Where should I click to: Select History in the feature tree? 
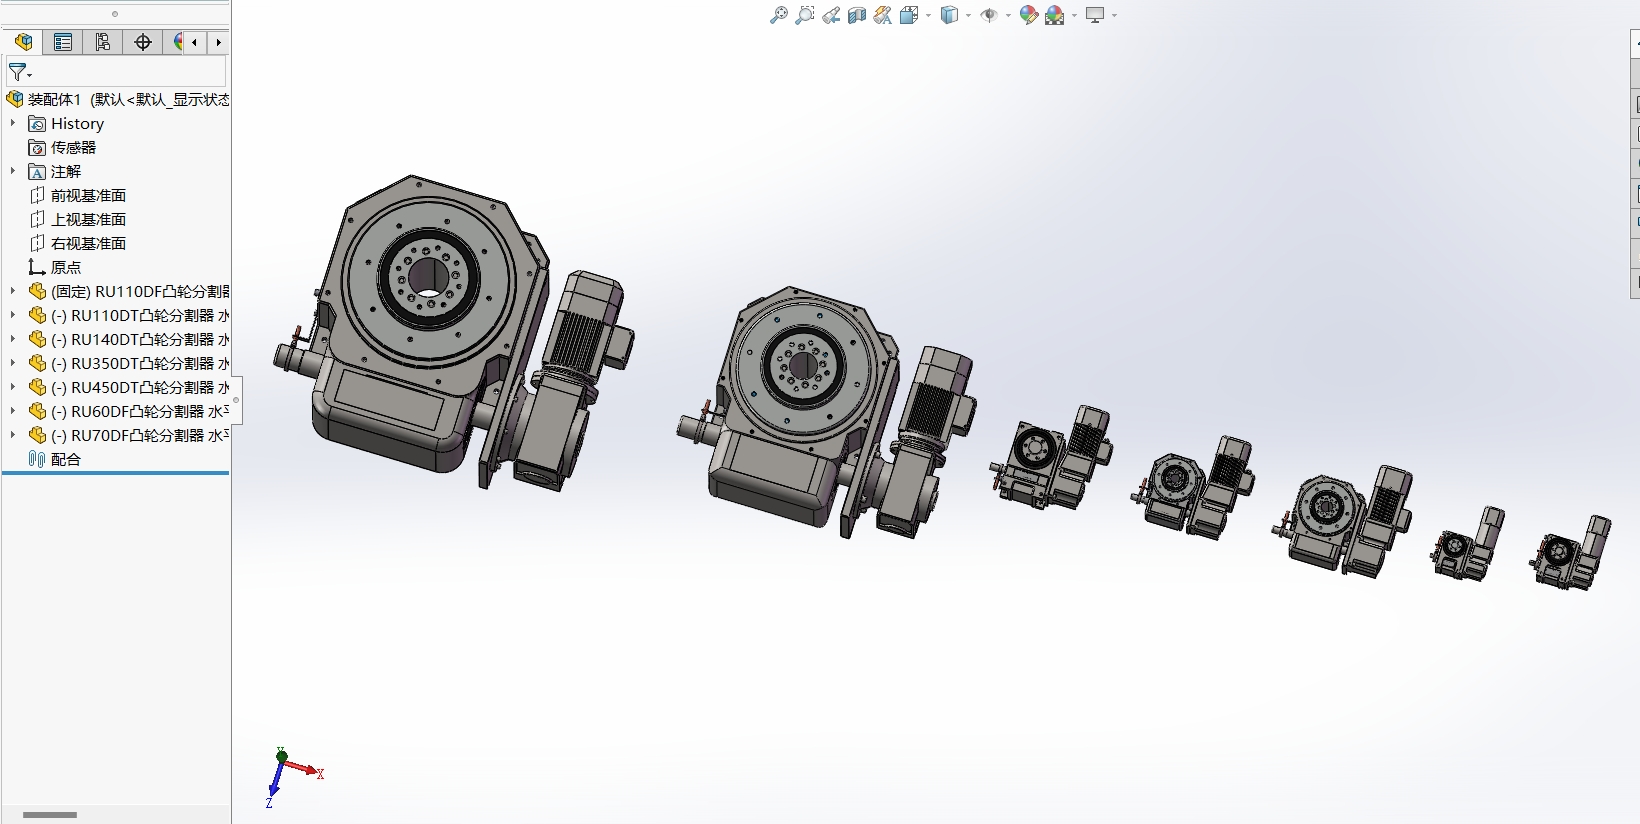(77, 124)
